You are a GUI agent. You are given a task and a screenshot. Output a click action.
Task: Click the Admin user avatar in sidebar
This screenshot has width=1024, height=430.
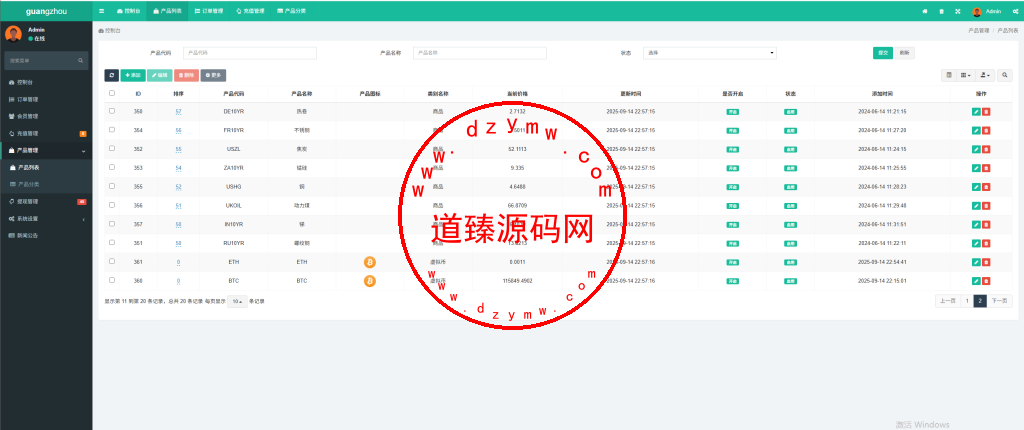click(x=14, y=33)
